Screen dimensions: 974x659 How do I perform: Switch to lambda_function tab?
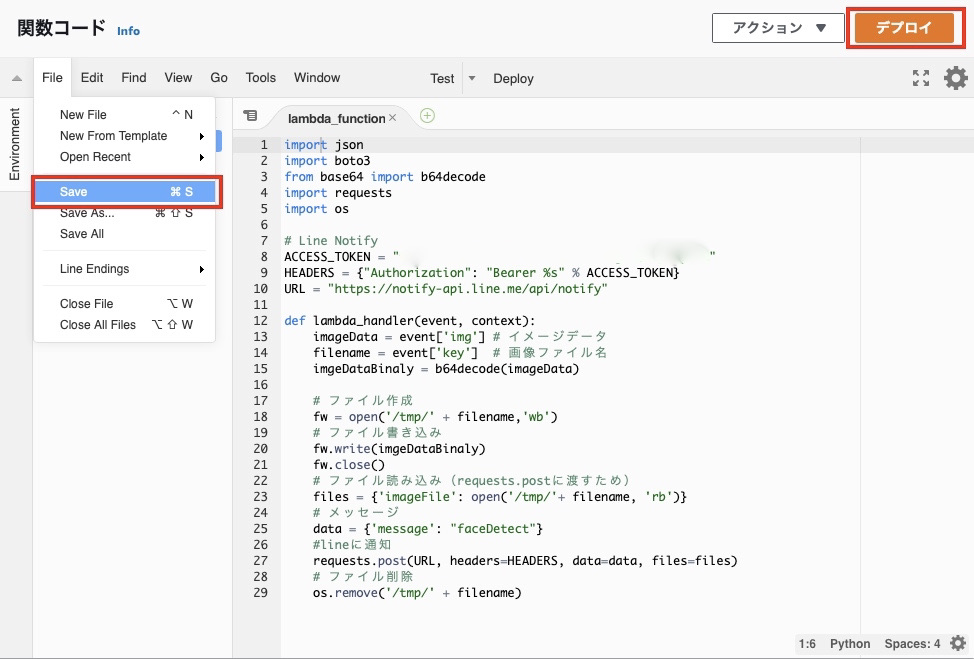336,118
